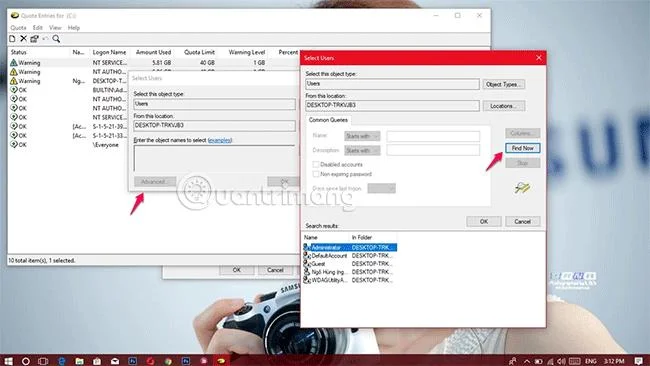Click the Advanced... button in background Select Users dialog

click(x=155, y=182)
